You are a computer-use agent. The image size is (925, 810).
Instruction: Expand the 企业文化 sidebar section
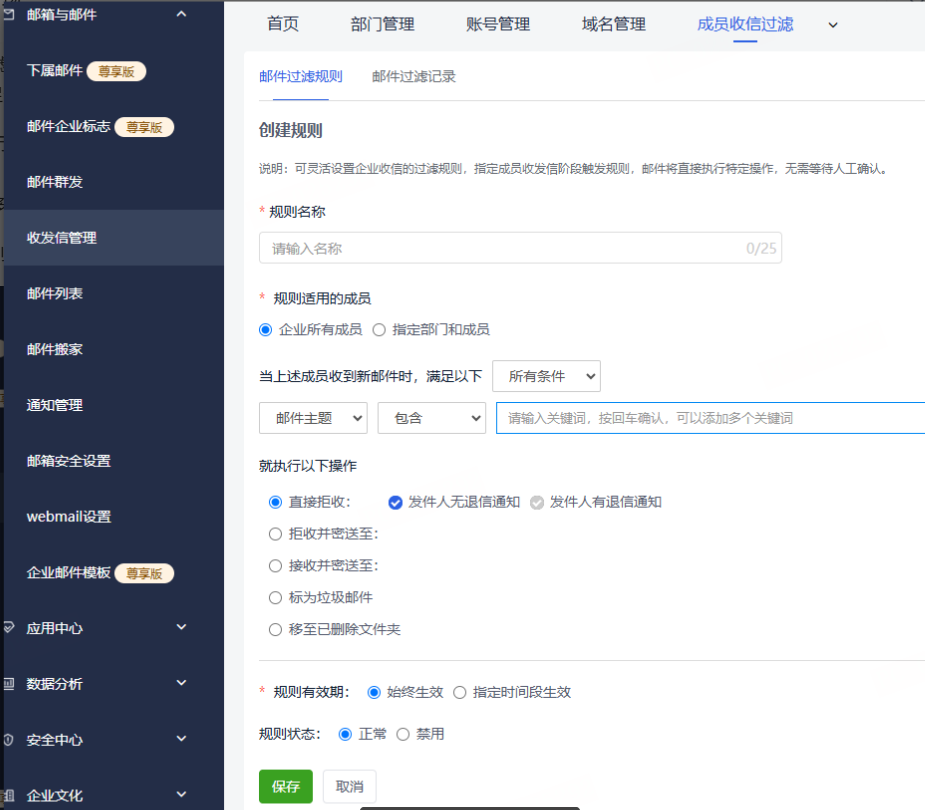(181, 794)
